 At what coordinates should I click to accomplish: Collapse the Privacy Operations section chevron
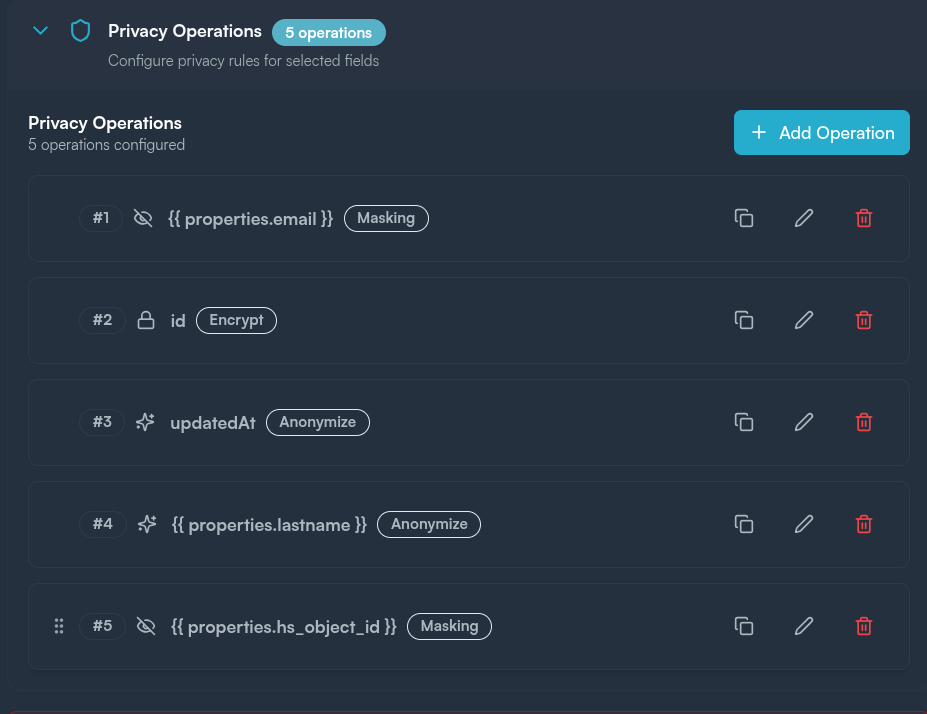coord(40,31)
